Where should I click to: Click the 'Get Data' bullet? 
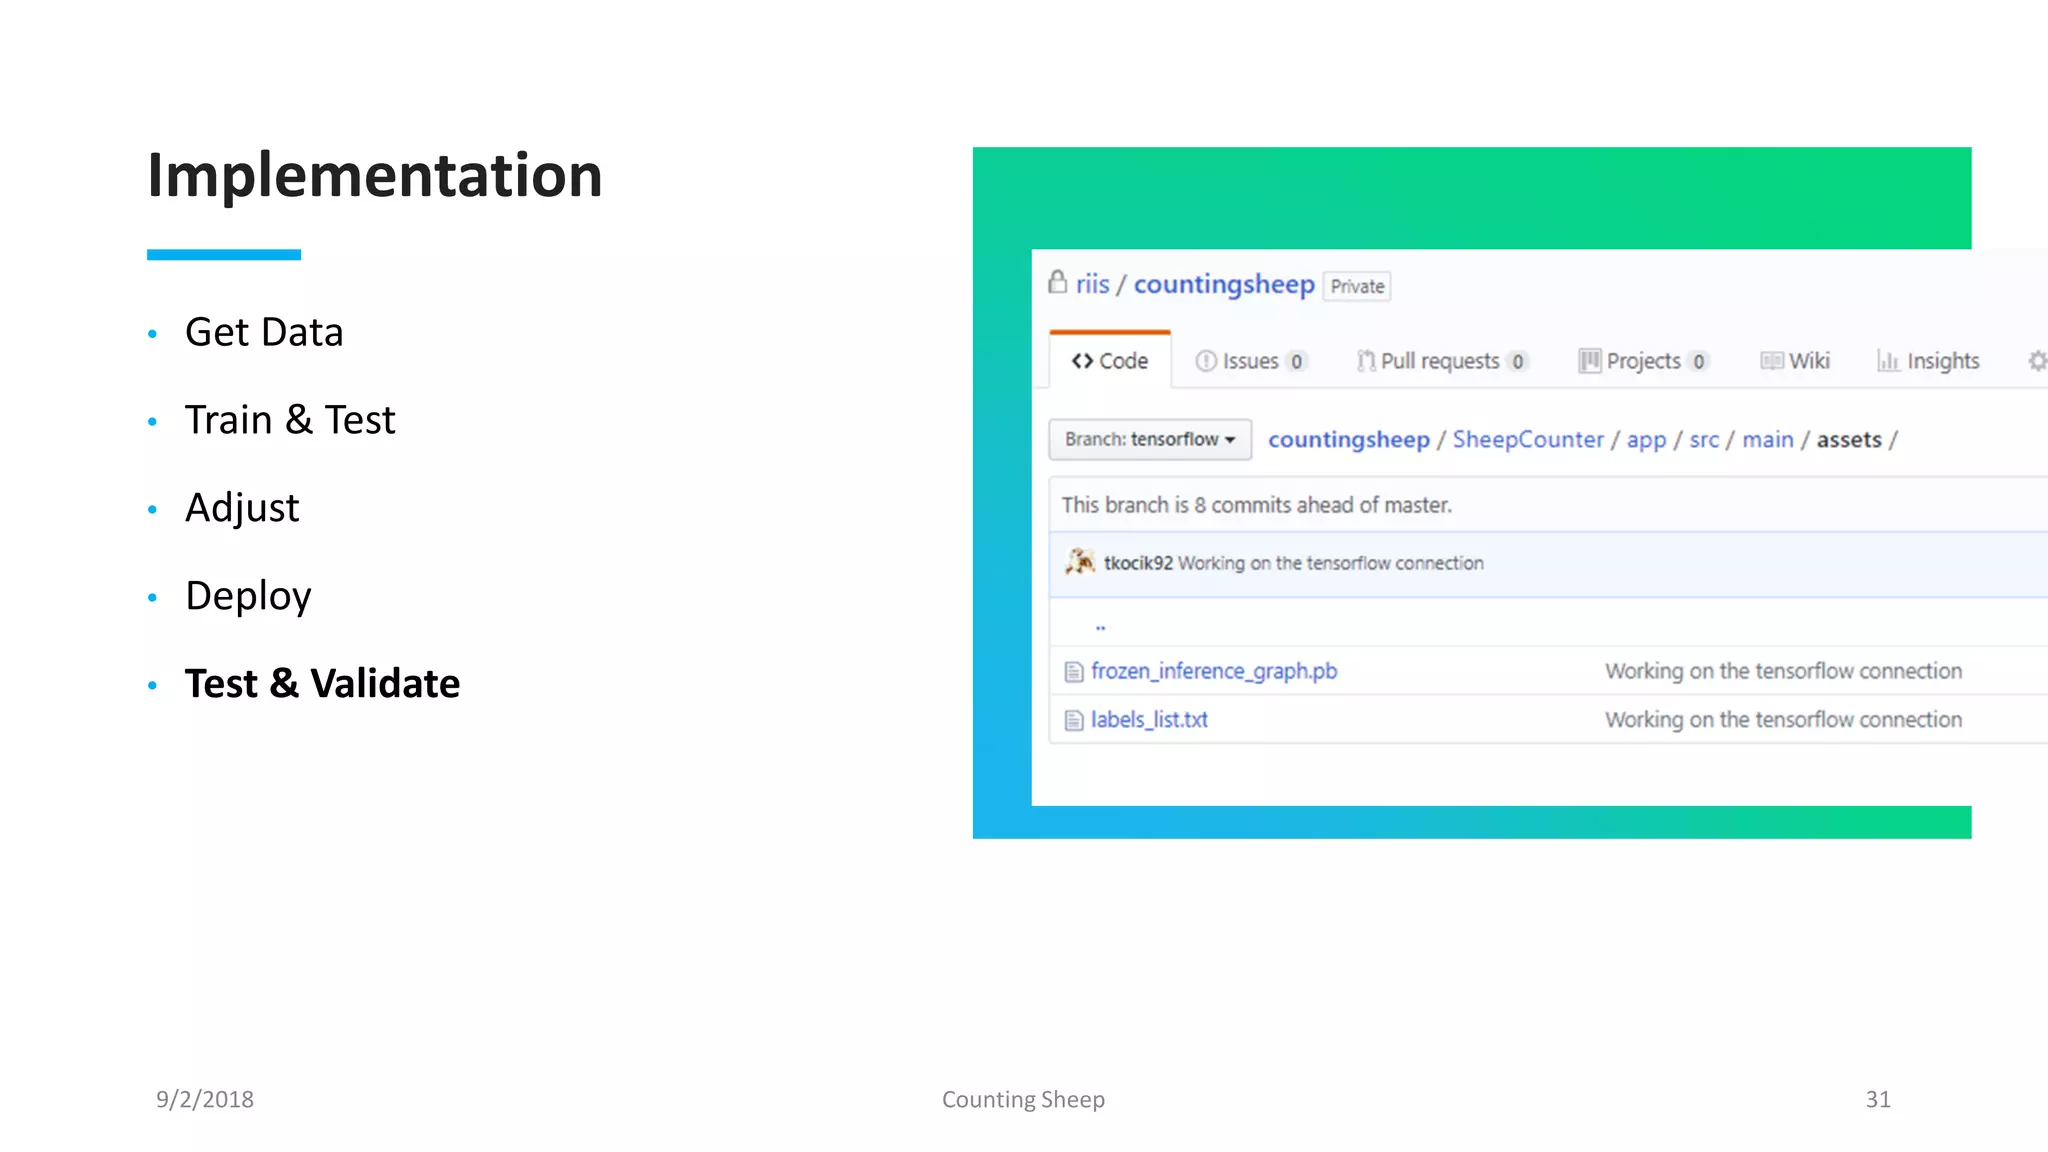pos(264,332)
